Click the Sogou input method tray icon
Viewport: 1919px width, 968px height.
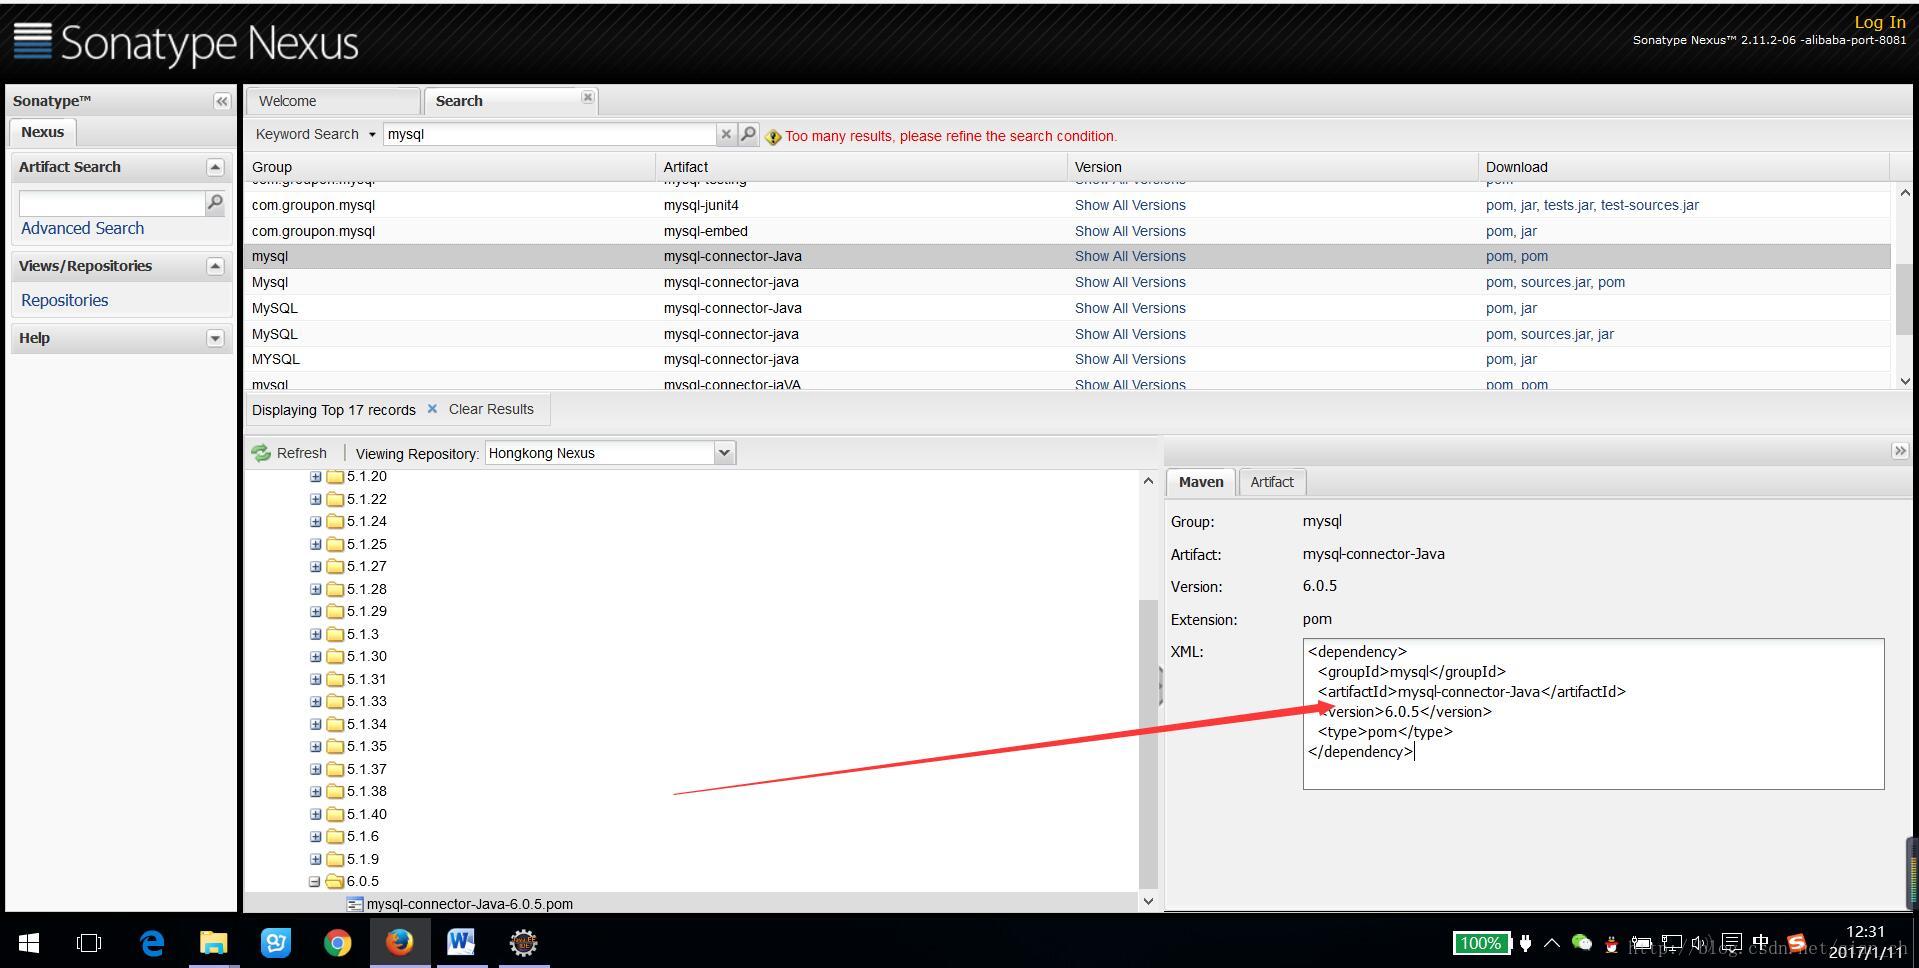(x=1796, y=943)
